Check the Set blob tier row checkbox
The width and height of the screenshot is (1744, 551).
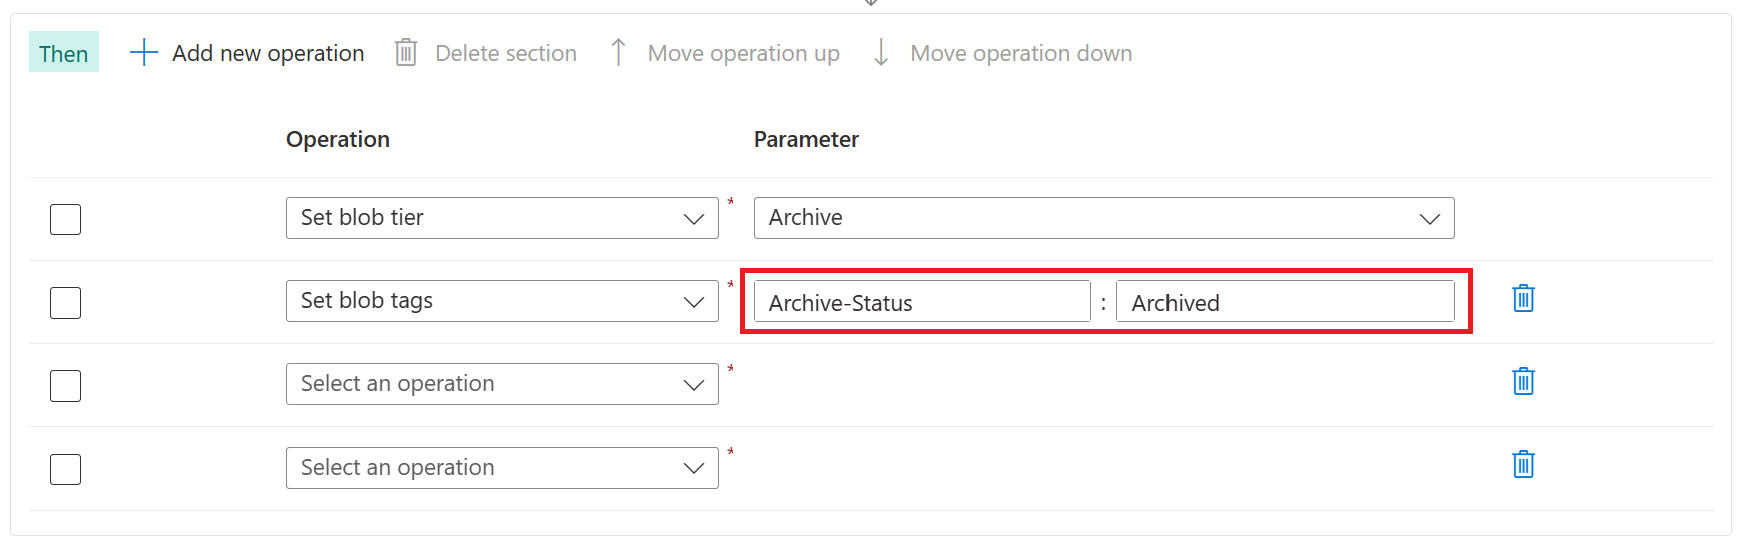pyautogui.click(x=65, y=219)
